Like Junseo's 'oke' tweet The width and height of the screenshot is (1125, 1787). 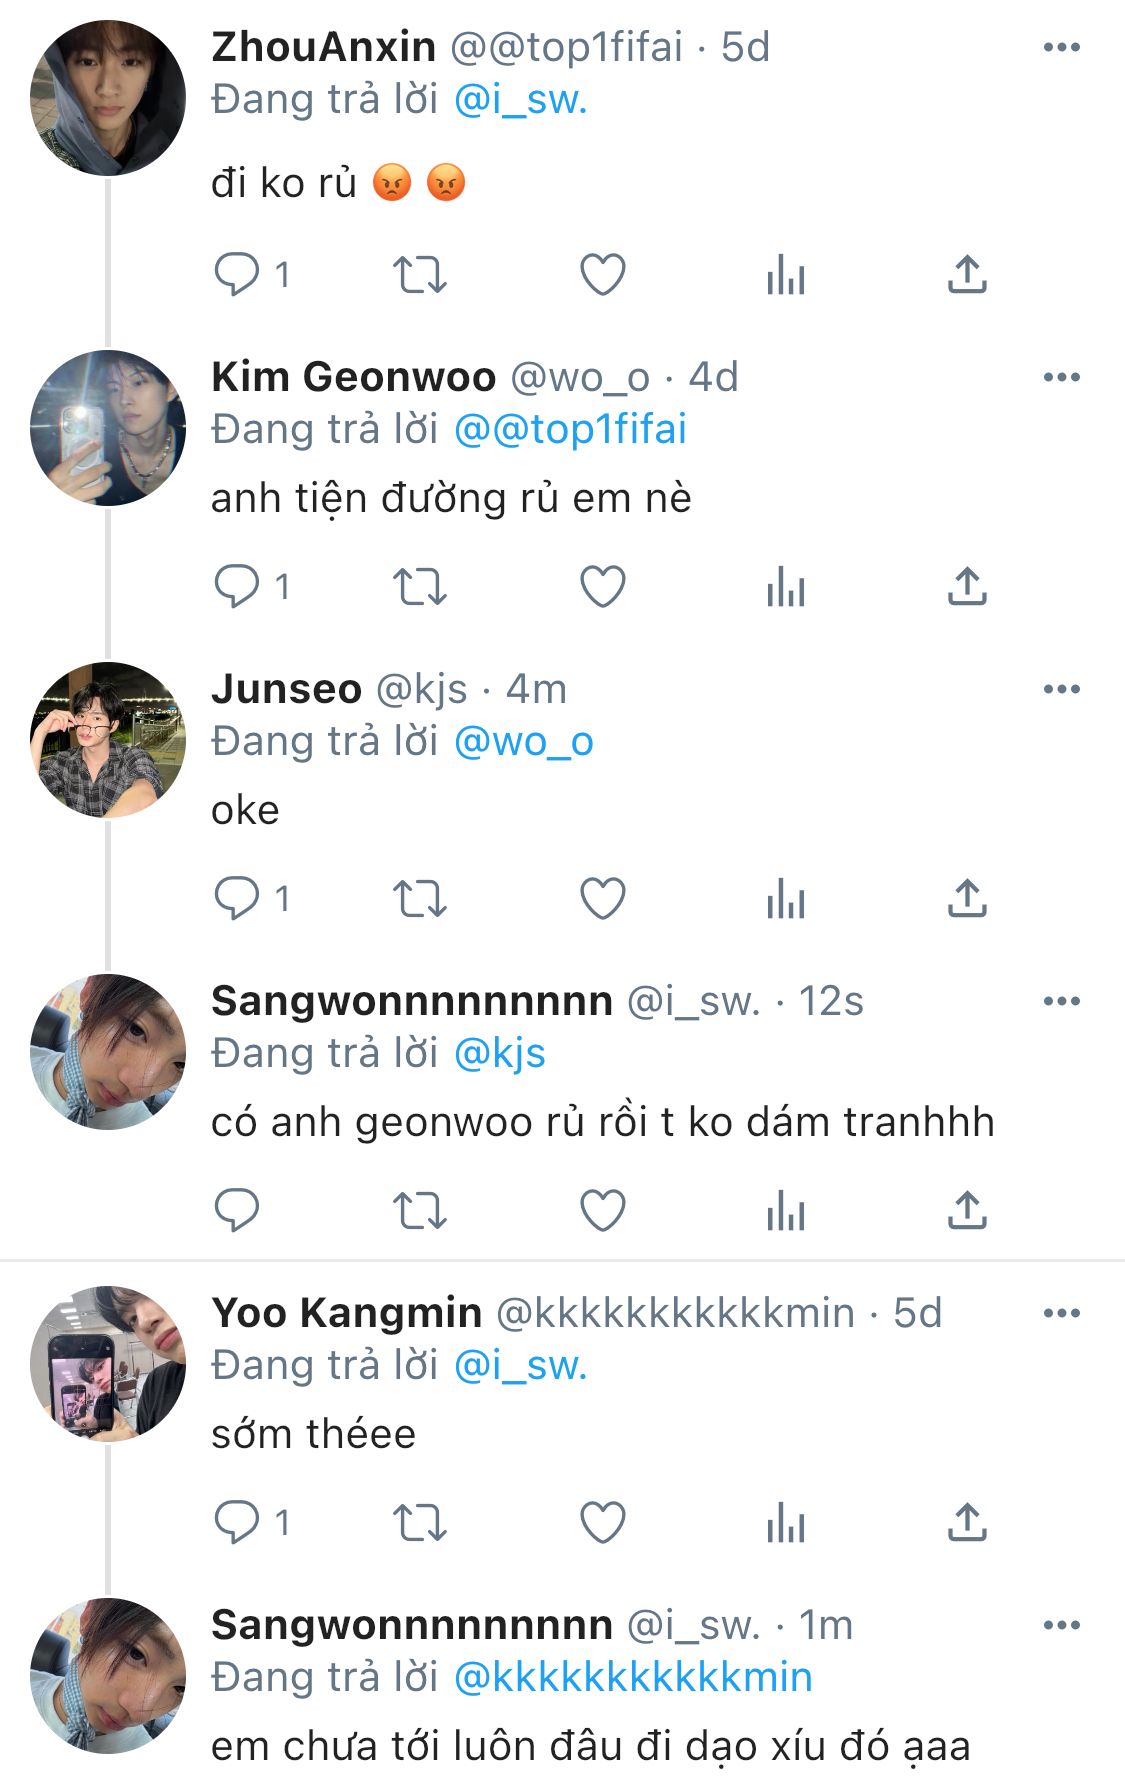point(603,898)
